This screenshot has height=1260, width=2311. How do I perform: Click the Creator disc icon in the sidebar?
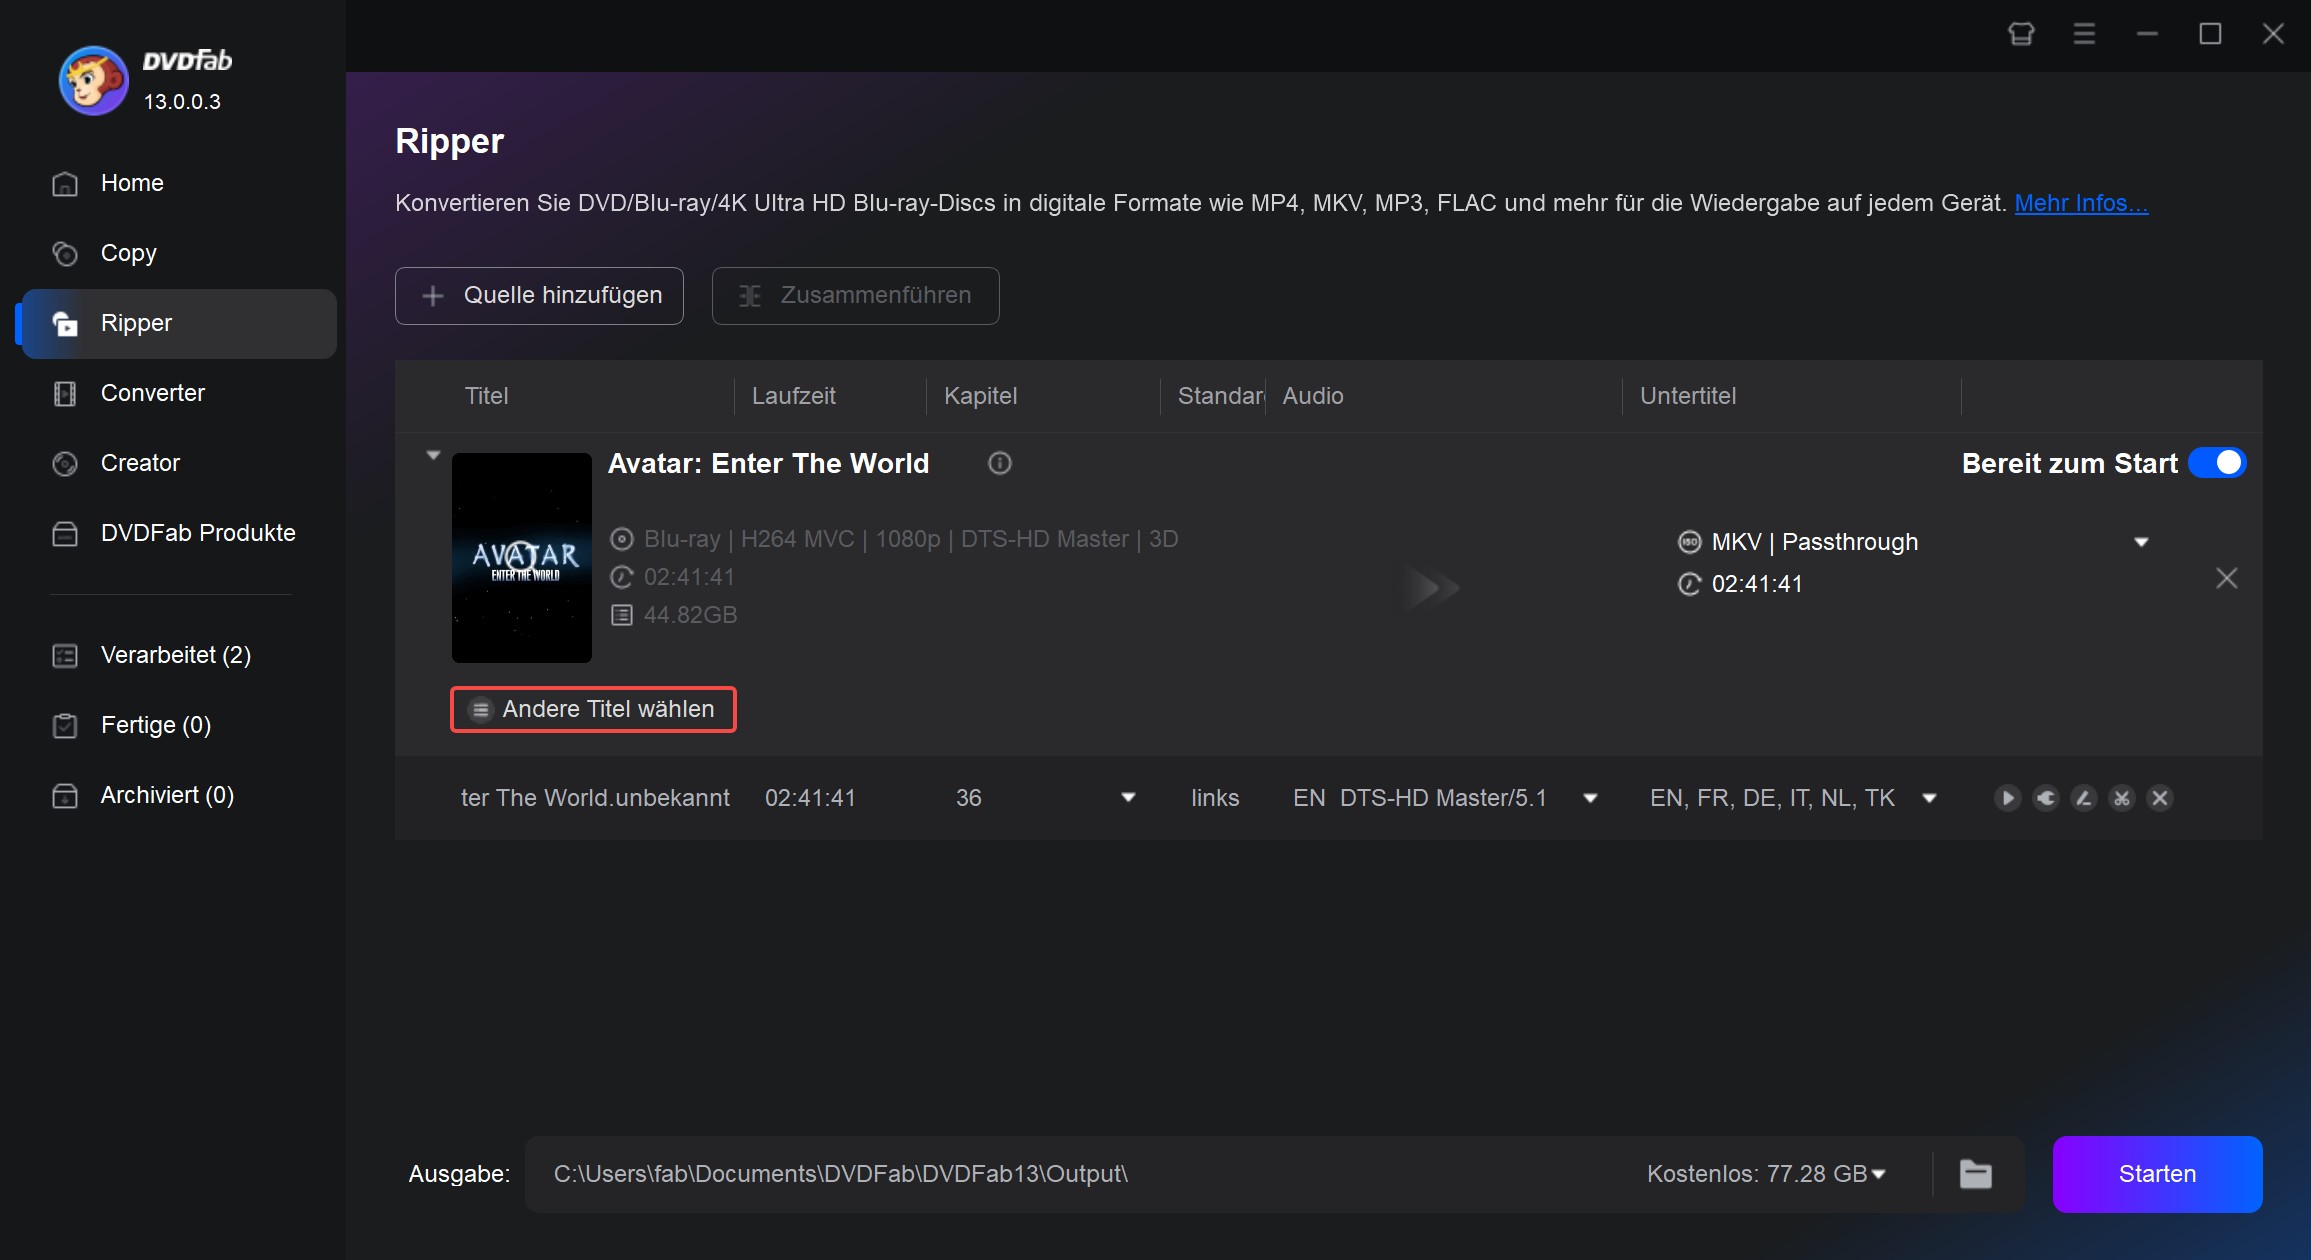(65, 464)
